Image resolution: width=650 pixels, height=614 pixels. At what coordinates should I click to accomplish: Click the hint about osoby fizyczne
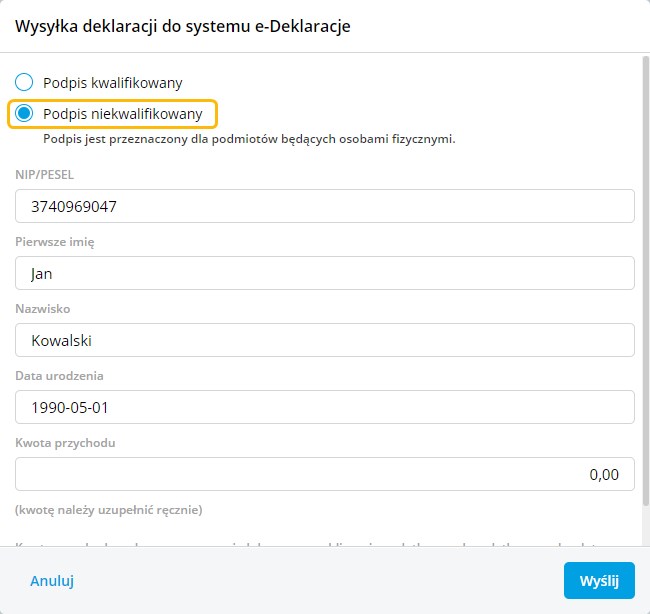point(249,139)
